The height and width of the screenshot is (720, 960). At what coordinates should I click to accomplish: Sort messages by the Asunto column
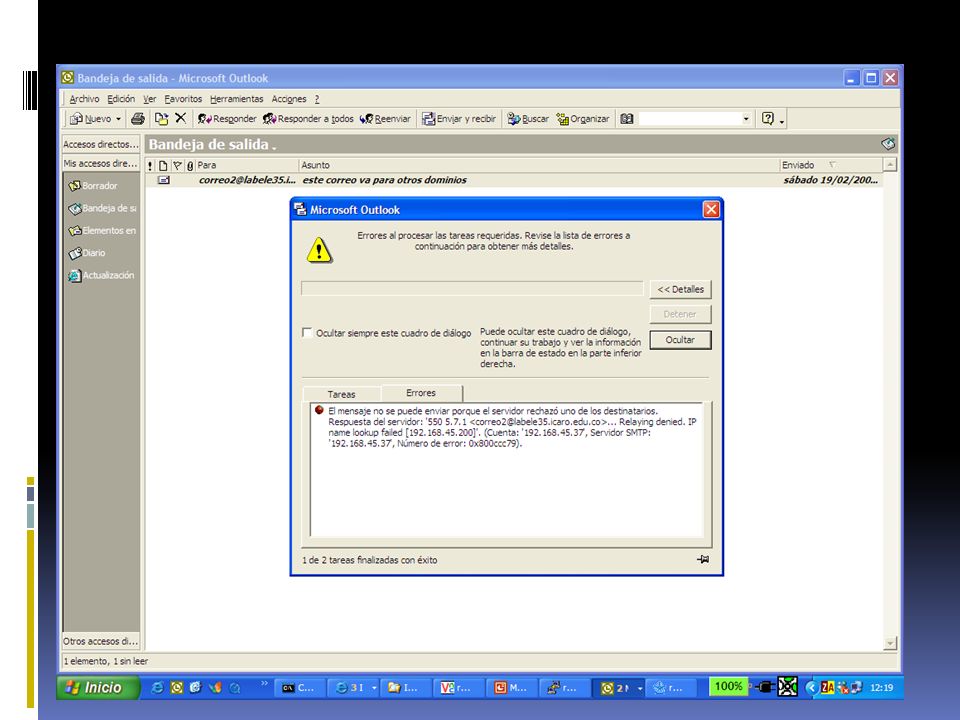tap(539, 165)
